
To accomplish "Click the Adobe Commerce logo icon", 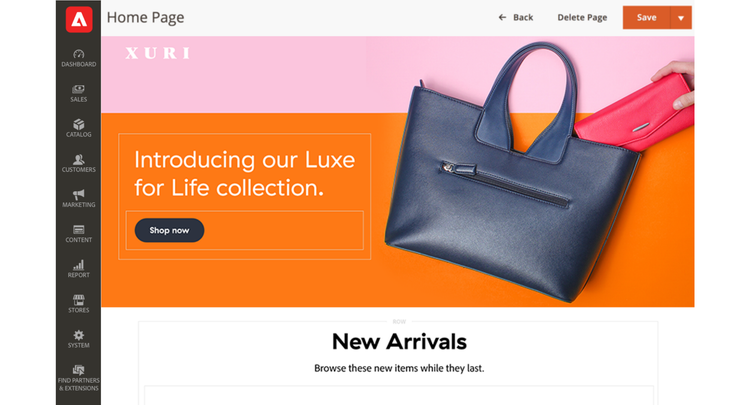I will [79, 20].
